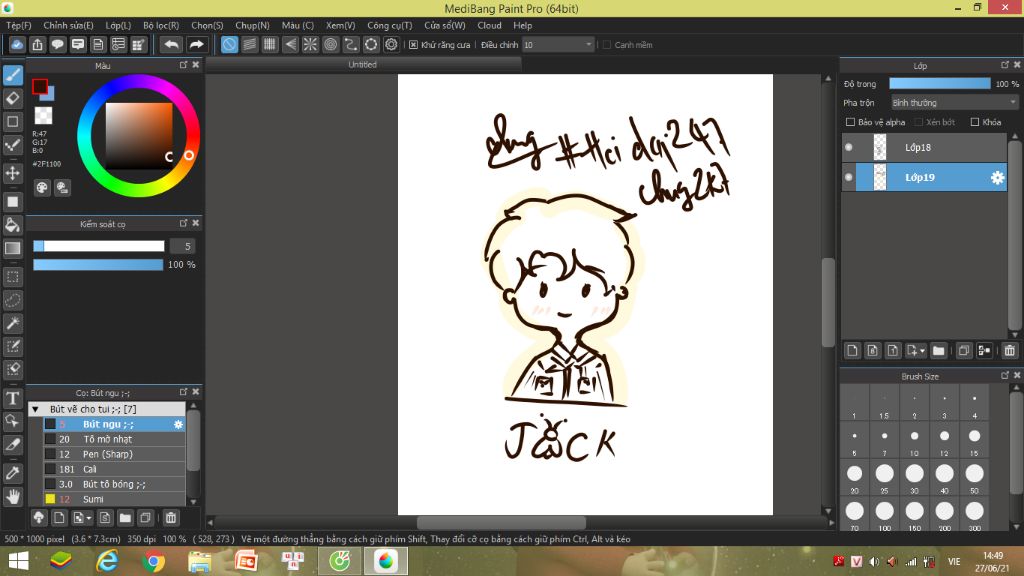Choose the Move tool
This screenshot has width=1024, height=576.
tap(12, 173)
